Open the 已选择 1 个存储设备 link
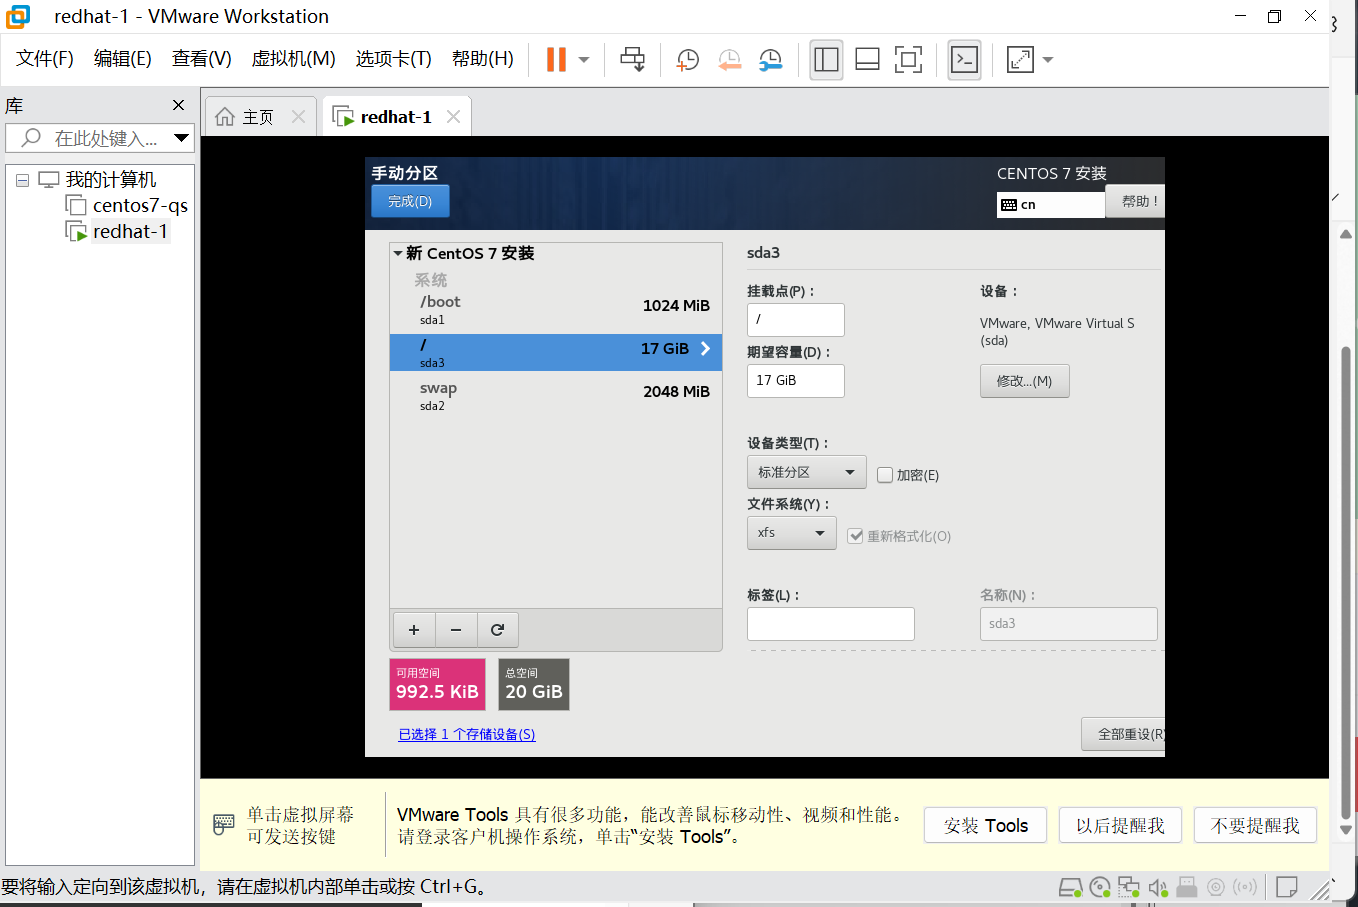The width and height of the screenshot is (1358, 907). 467,734
